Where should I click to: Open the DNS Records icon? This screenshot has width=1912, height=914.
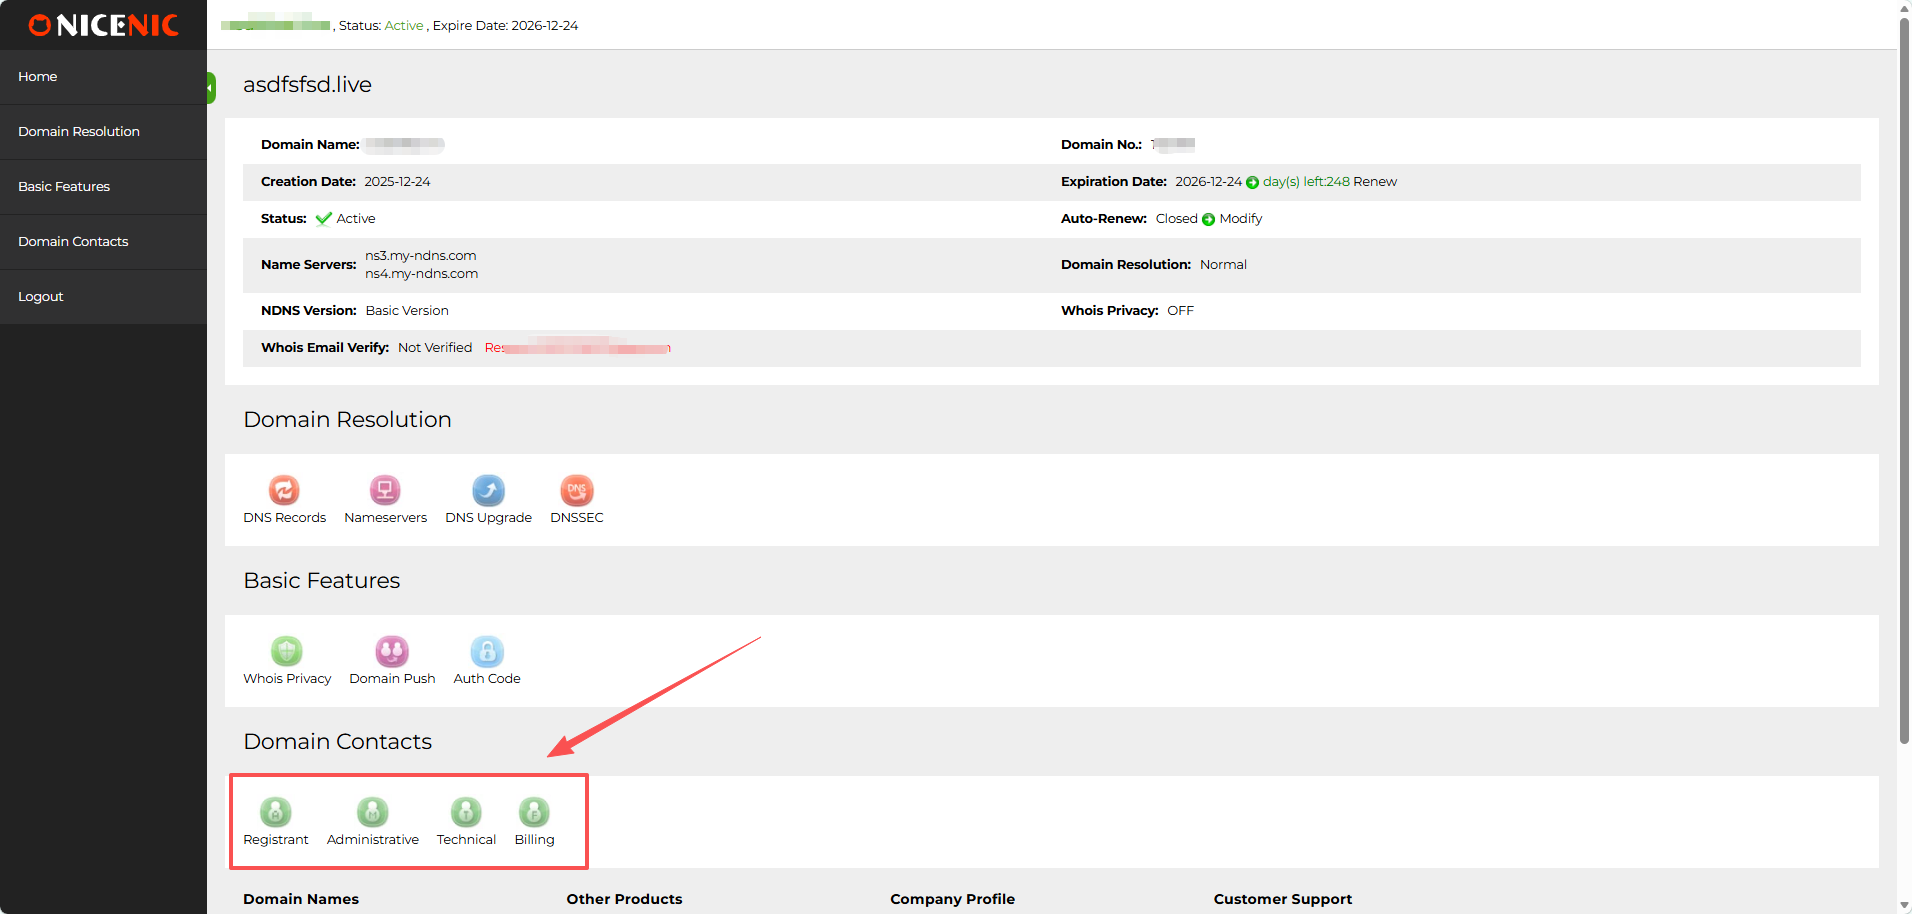pos(284,491)
